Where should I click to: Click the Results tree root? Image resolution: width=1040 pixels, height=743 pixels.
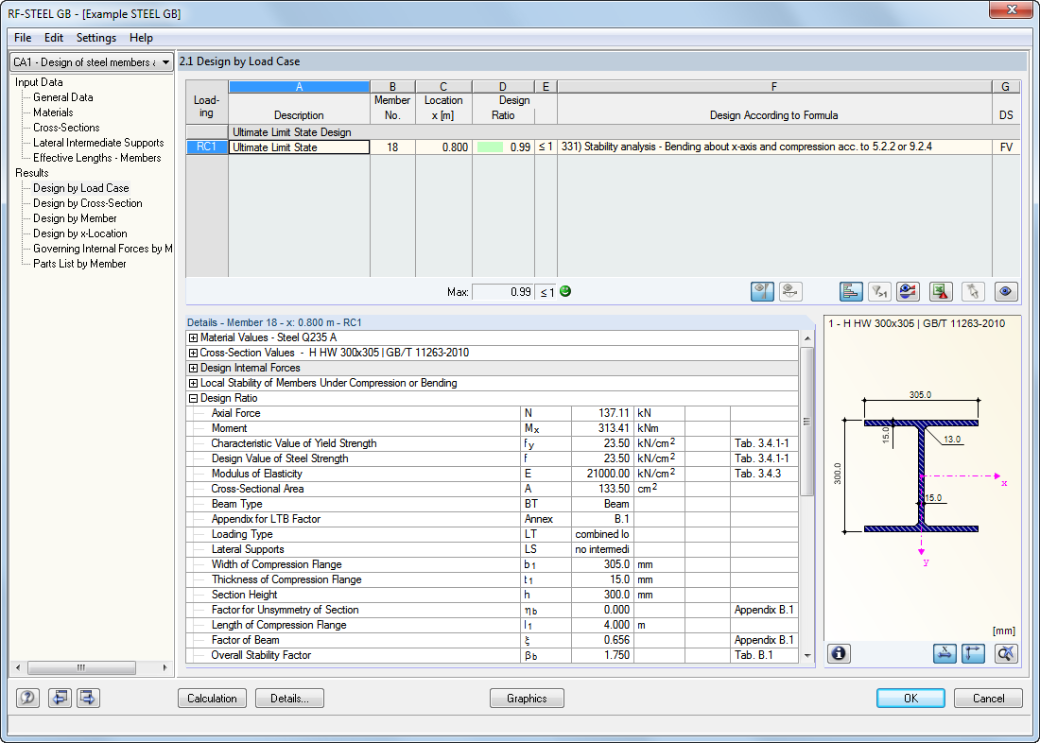[32, 173]
